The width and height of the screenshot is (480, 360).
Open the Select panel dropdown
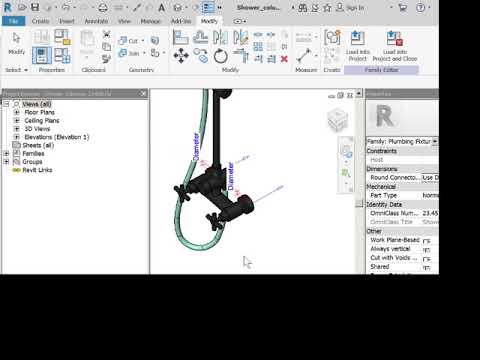click(x=16, y=70)
